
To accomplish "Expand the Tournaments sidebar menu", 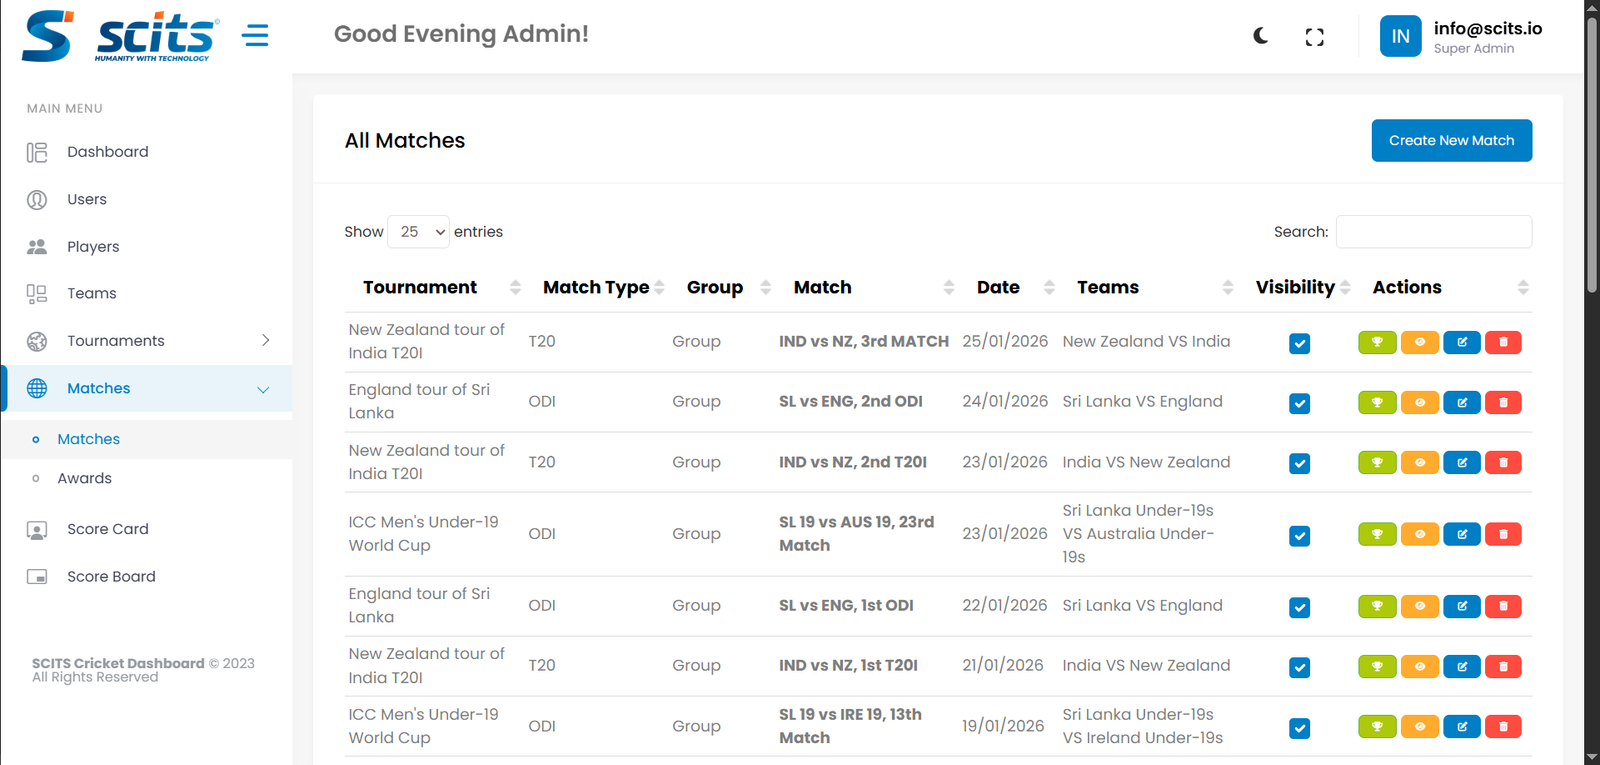I will tap(148, 341).
